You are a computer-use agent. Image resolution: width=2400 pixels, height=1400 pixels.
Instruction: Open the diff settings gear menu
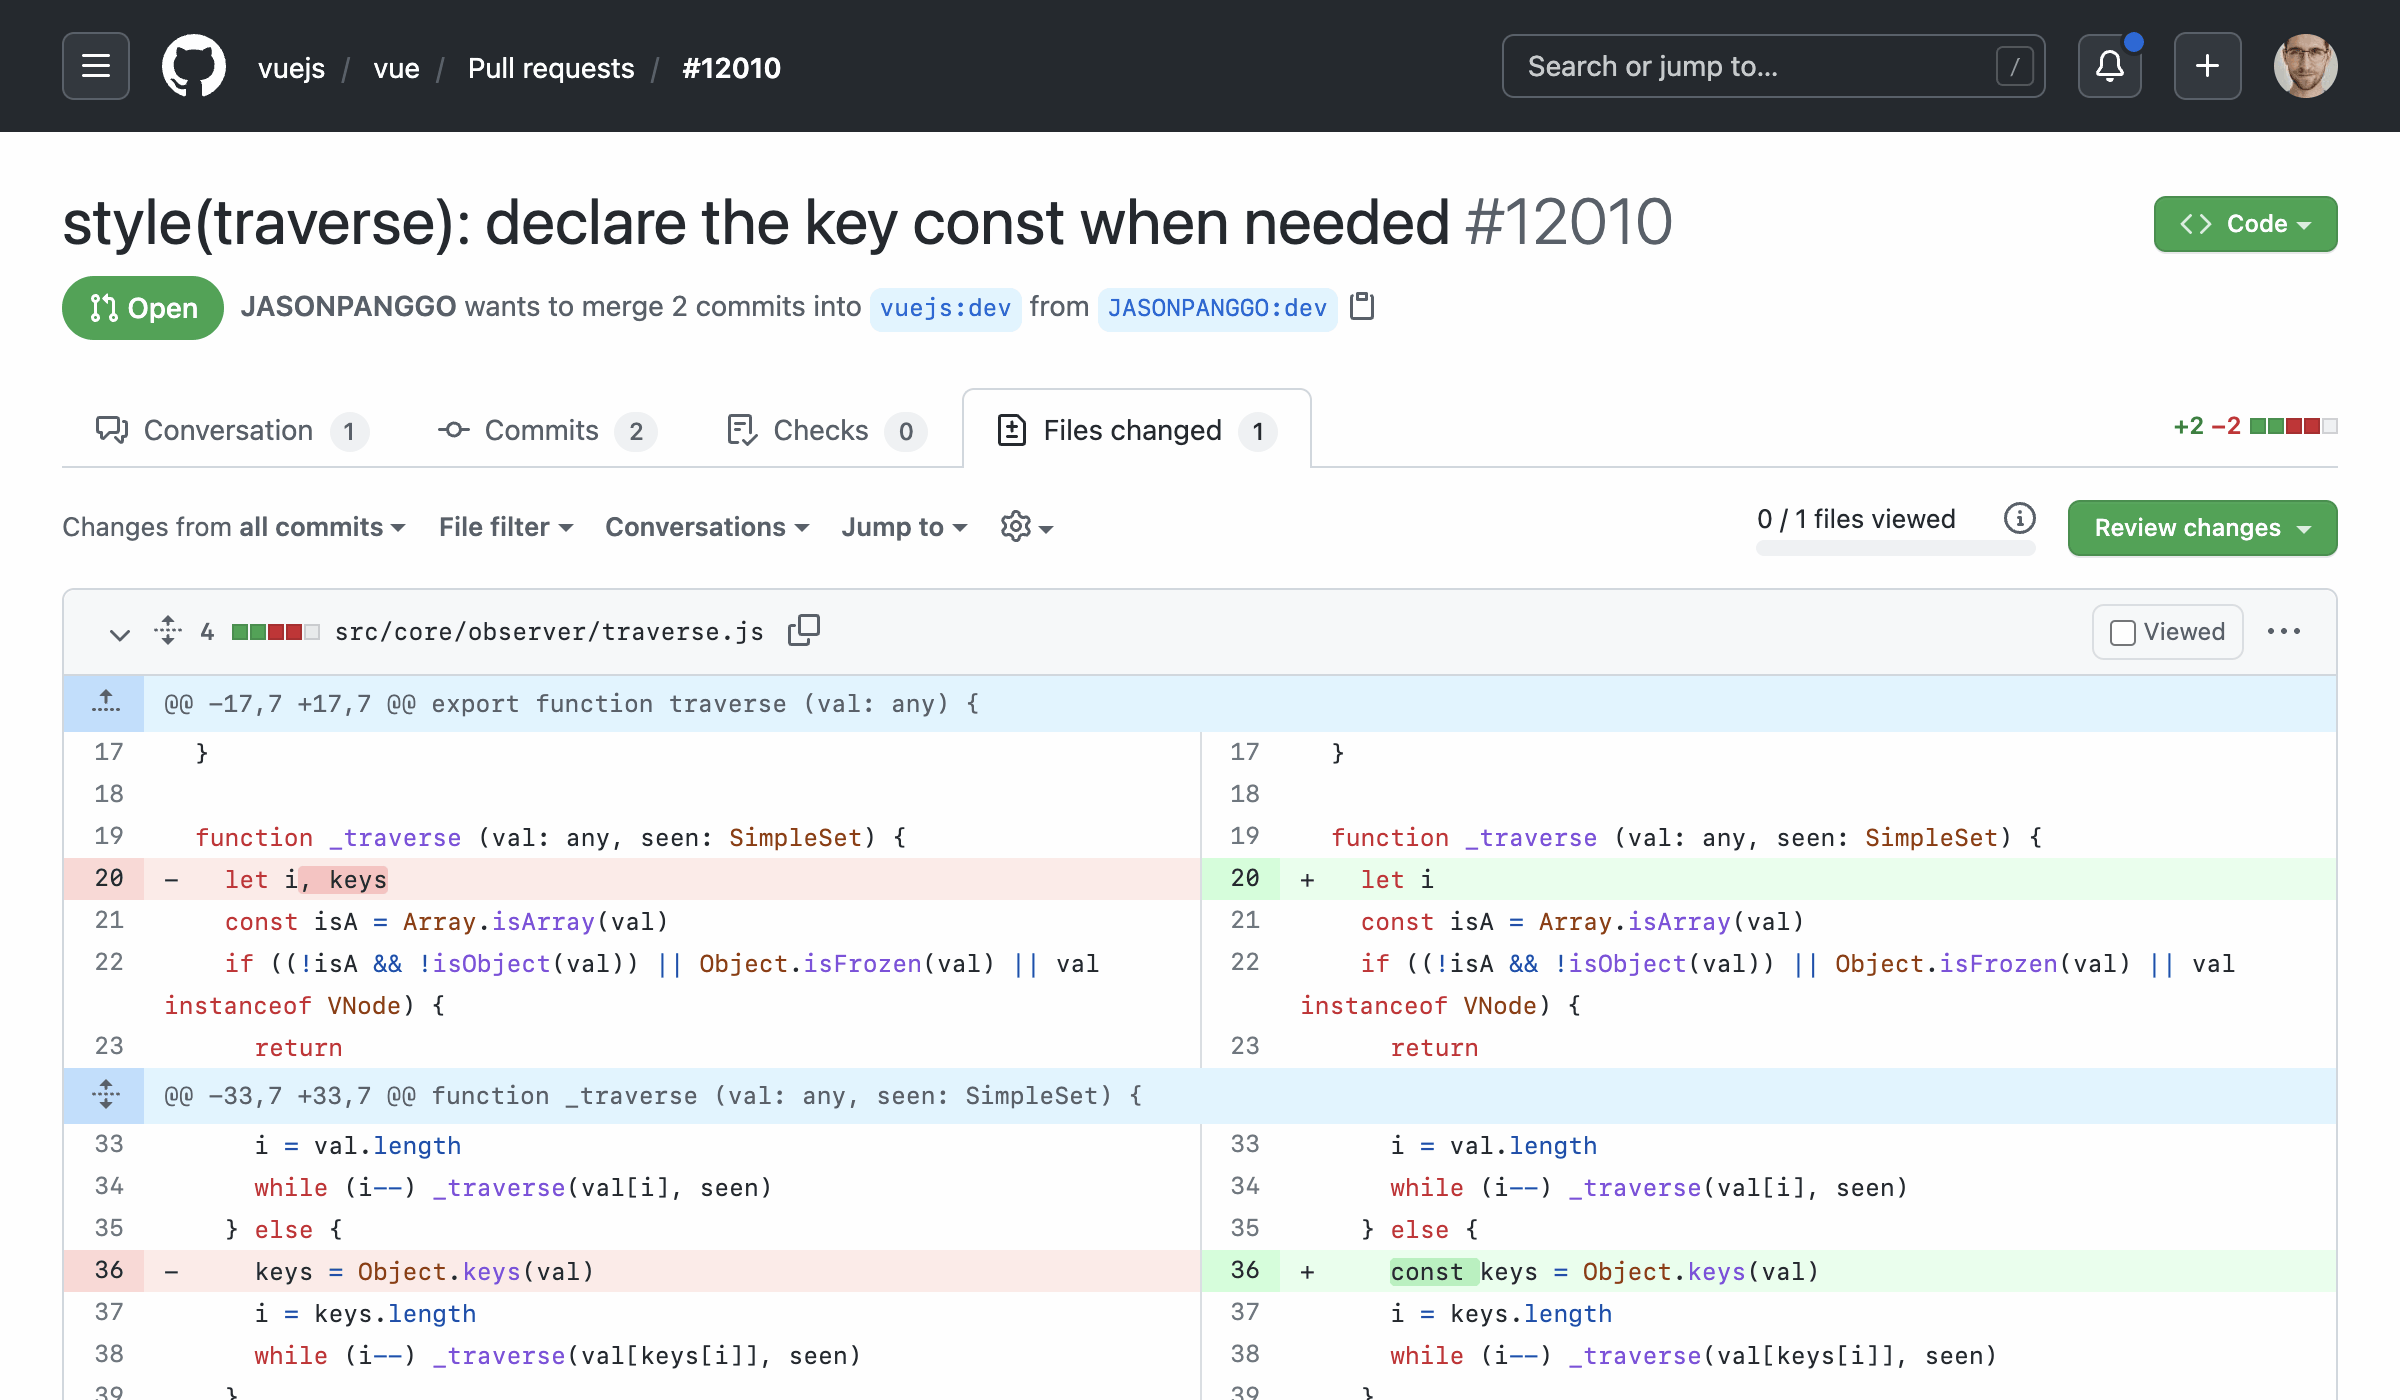[x=1022, y=527]
